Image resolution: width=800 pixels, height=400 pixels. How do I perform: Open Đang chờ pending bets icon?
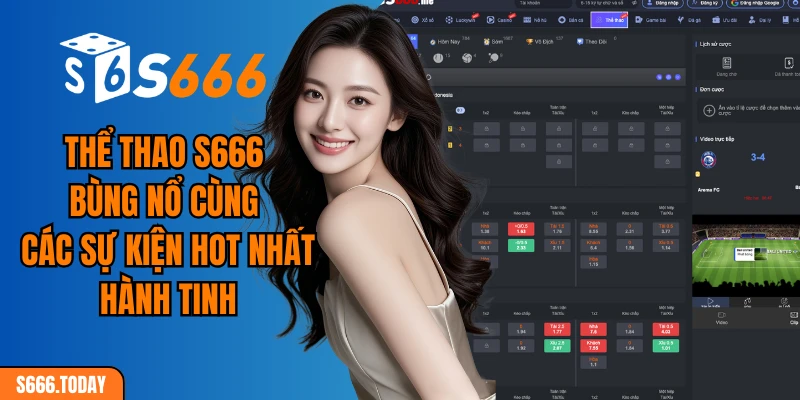[x=727, y=63]
